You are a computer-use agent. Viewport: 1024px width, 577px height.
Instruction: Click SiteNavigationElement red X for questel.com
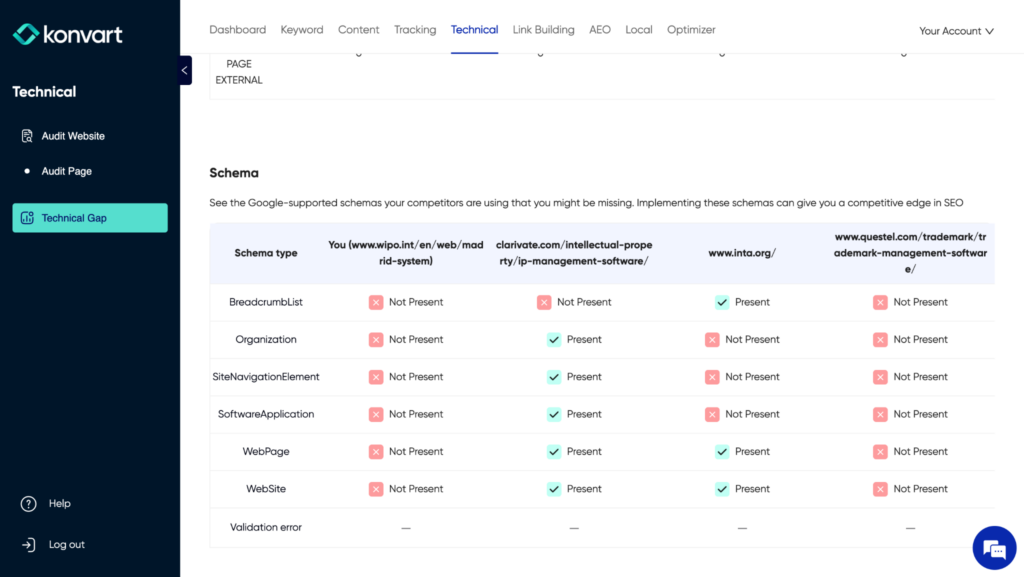tap(880, 377)
